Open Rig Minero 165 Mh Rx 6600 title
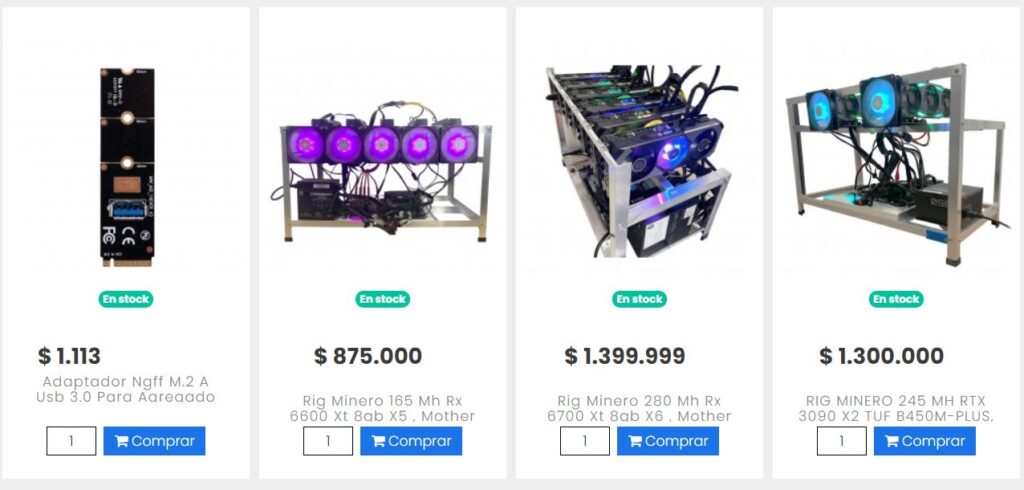Image resolution: width=1024 pixels, height=490 pixels. click(x=382, y=408)
